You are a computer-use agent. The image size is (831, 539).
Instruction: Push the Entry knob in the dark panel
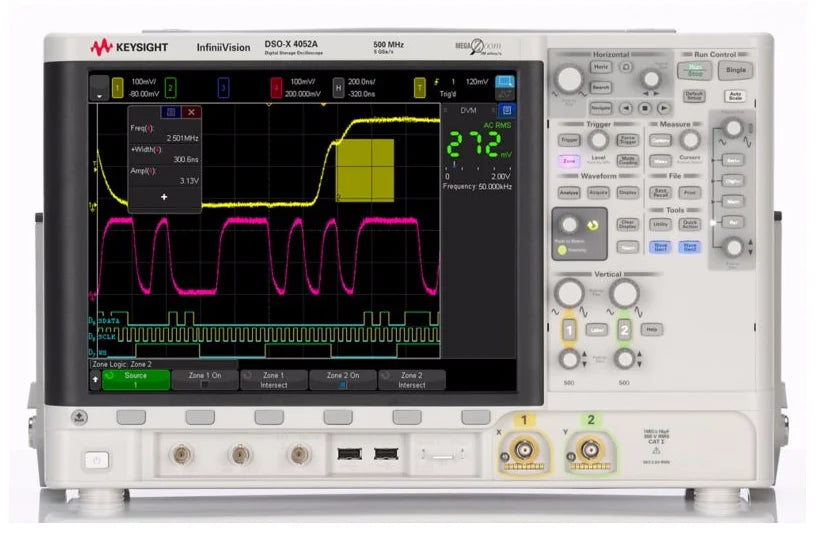(x=569, y=225)
